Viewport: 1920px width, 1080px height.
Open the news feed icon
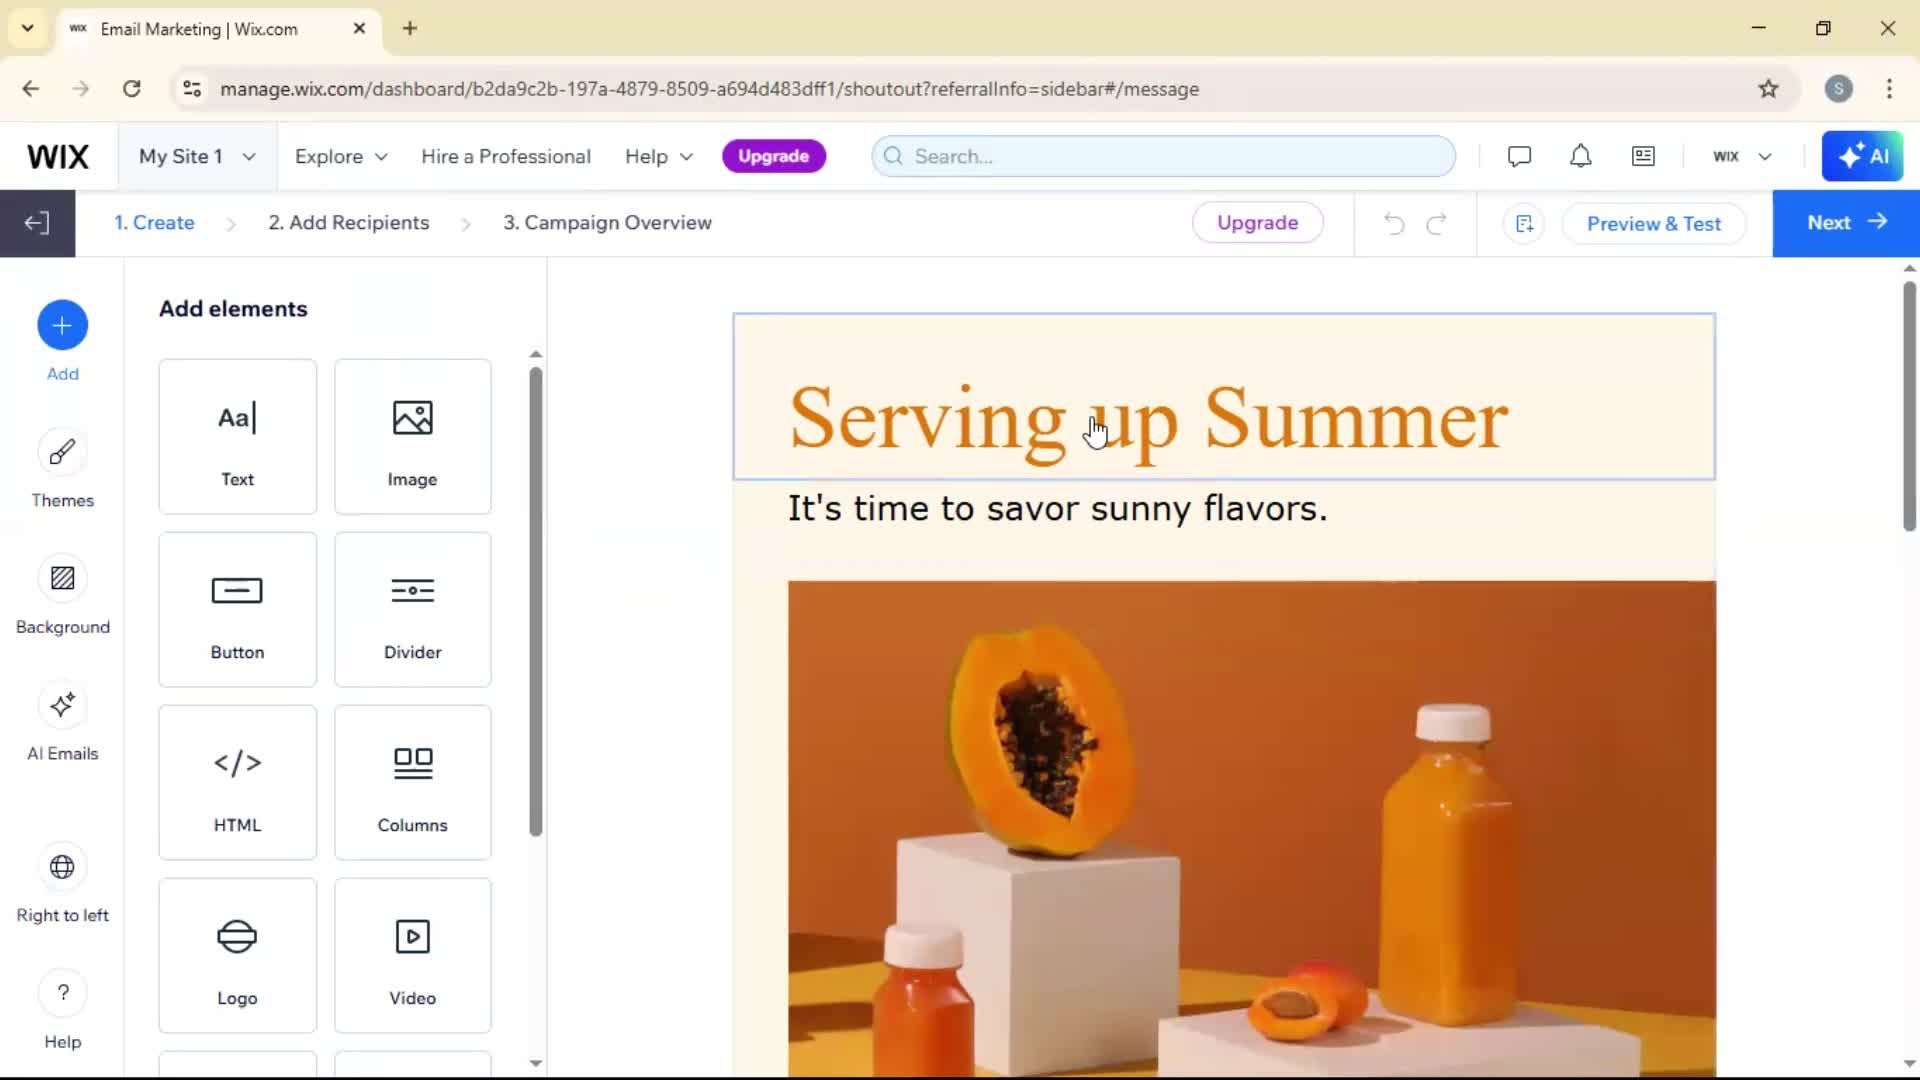(1643, 156)
